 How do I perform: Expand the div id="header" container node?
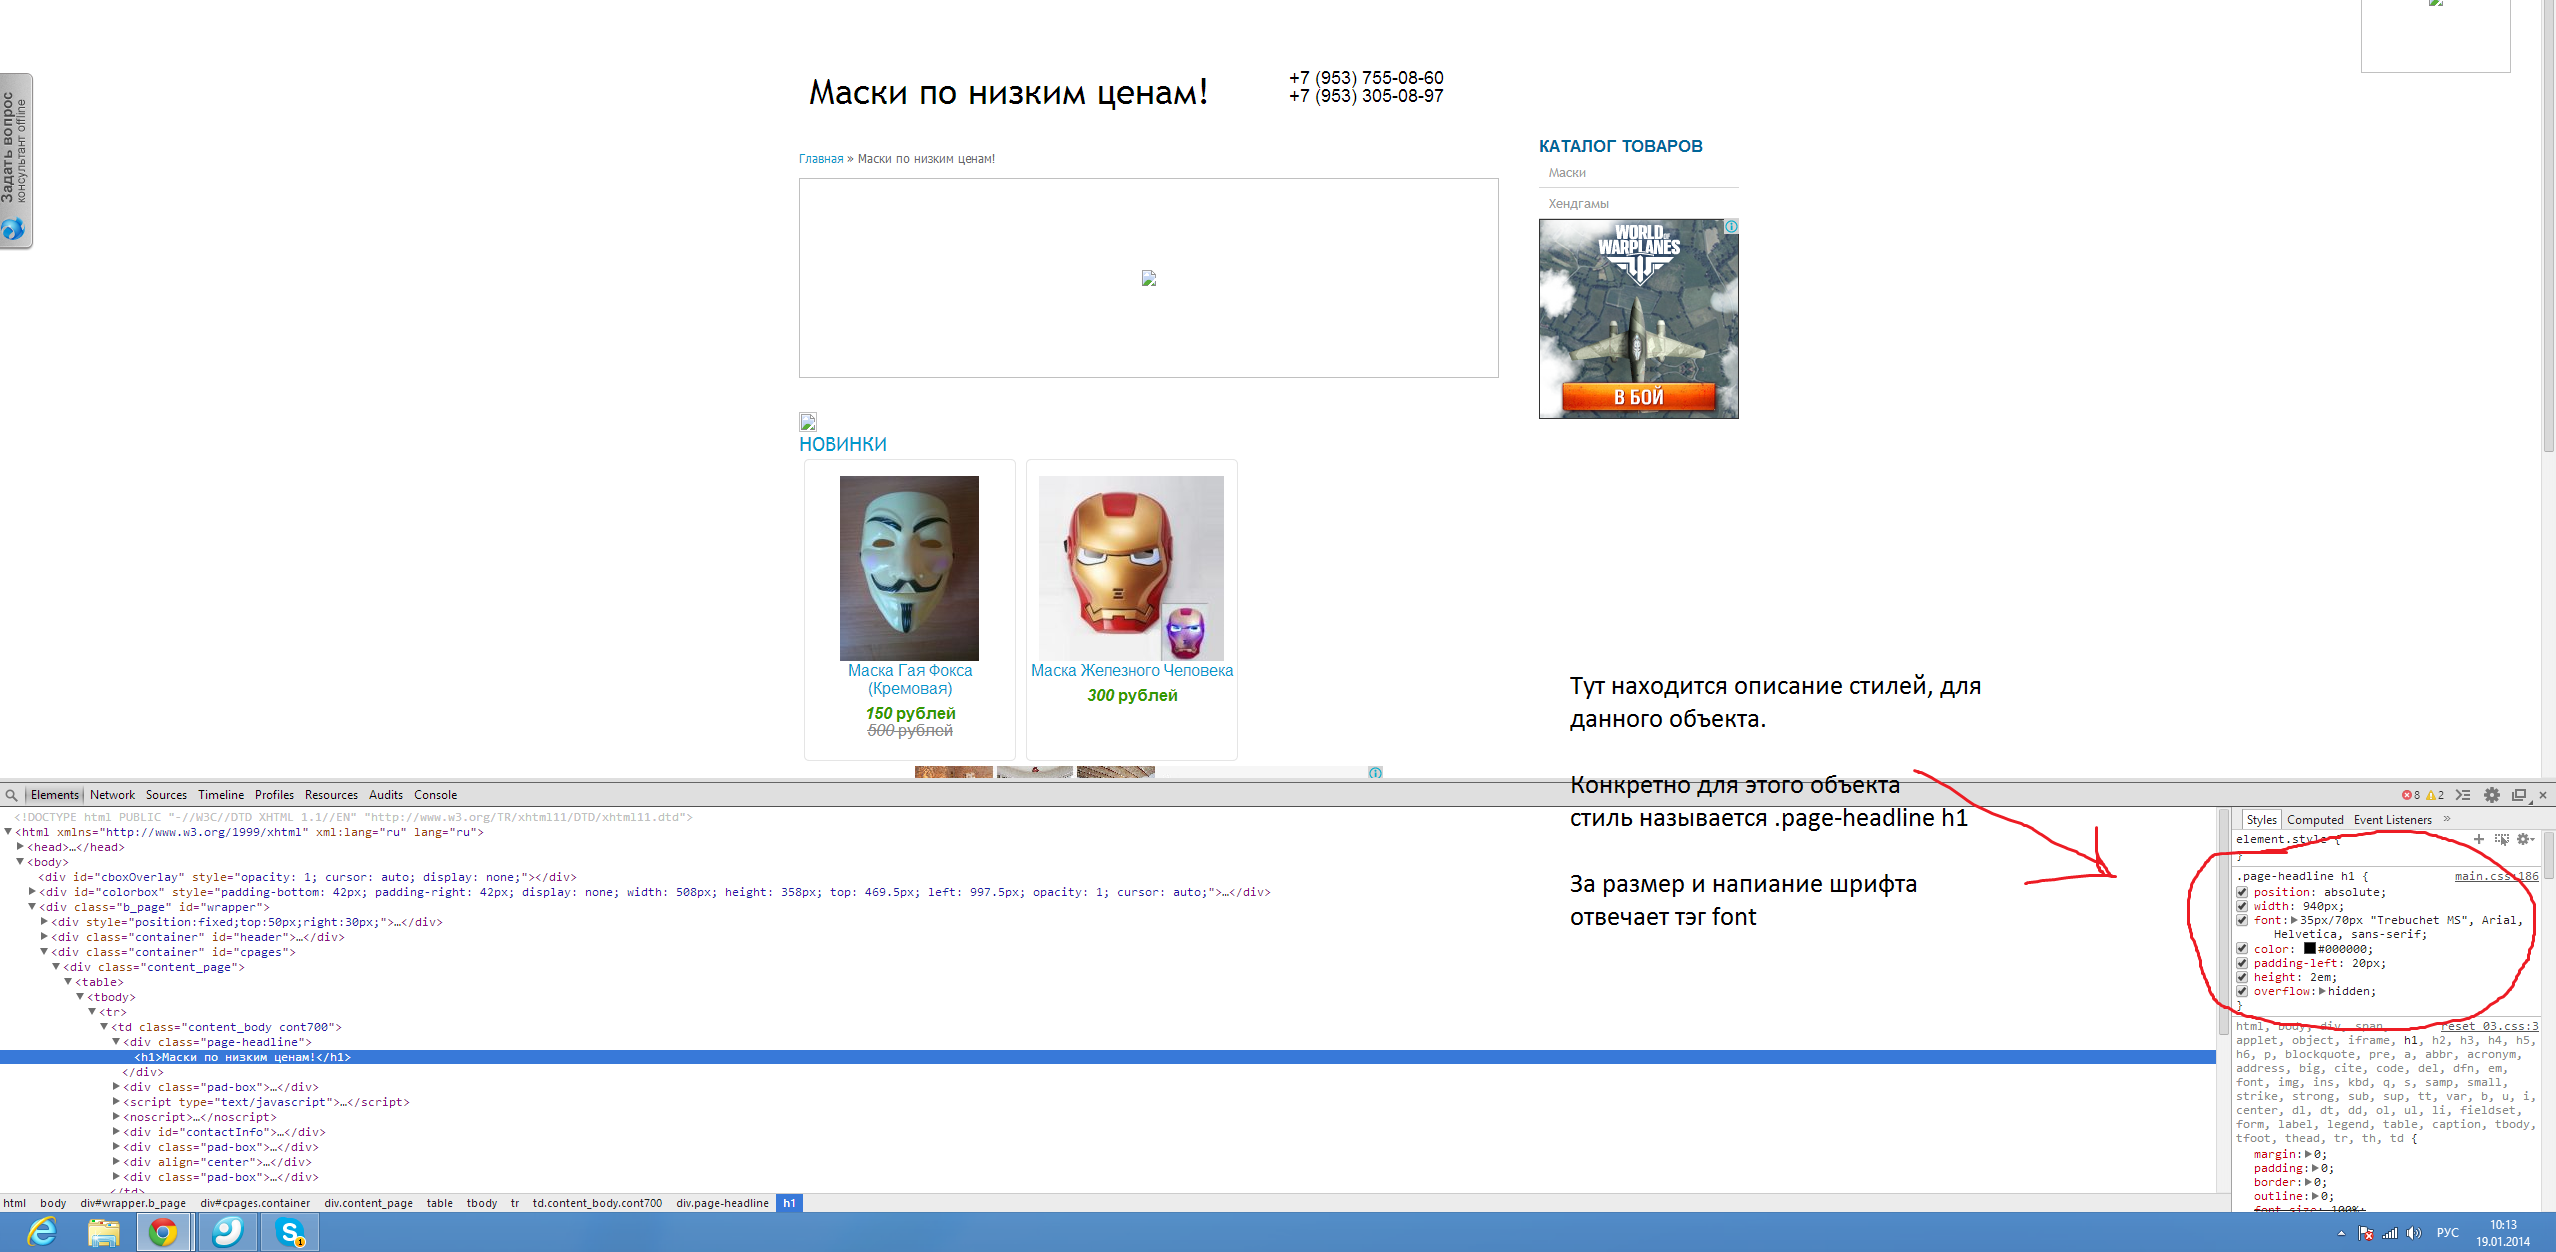tap(44, 937)
